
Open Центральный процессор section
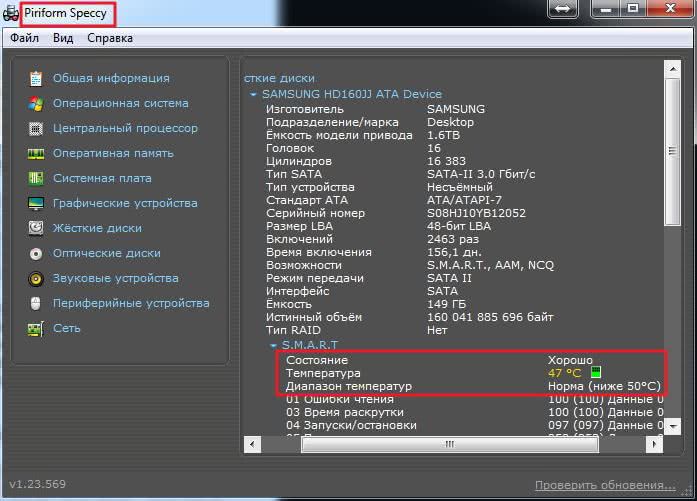tap(125, 128)
